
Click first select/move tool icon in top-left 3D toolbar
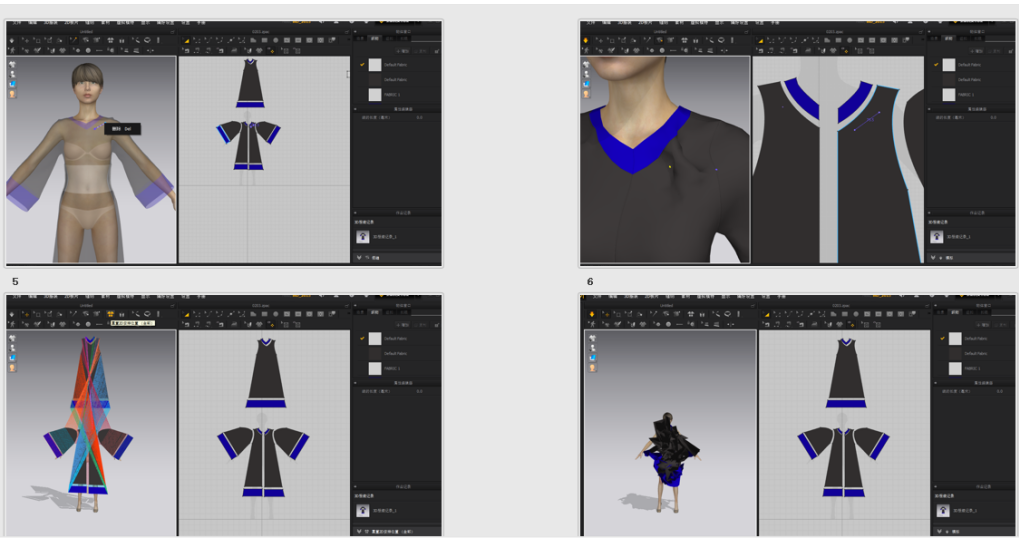tap(12, 40)
